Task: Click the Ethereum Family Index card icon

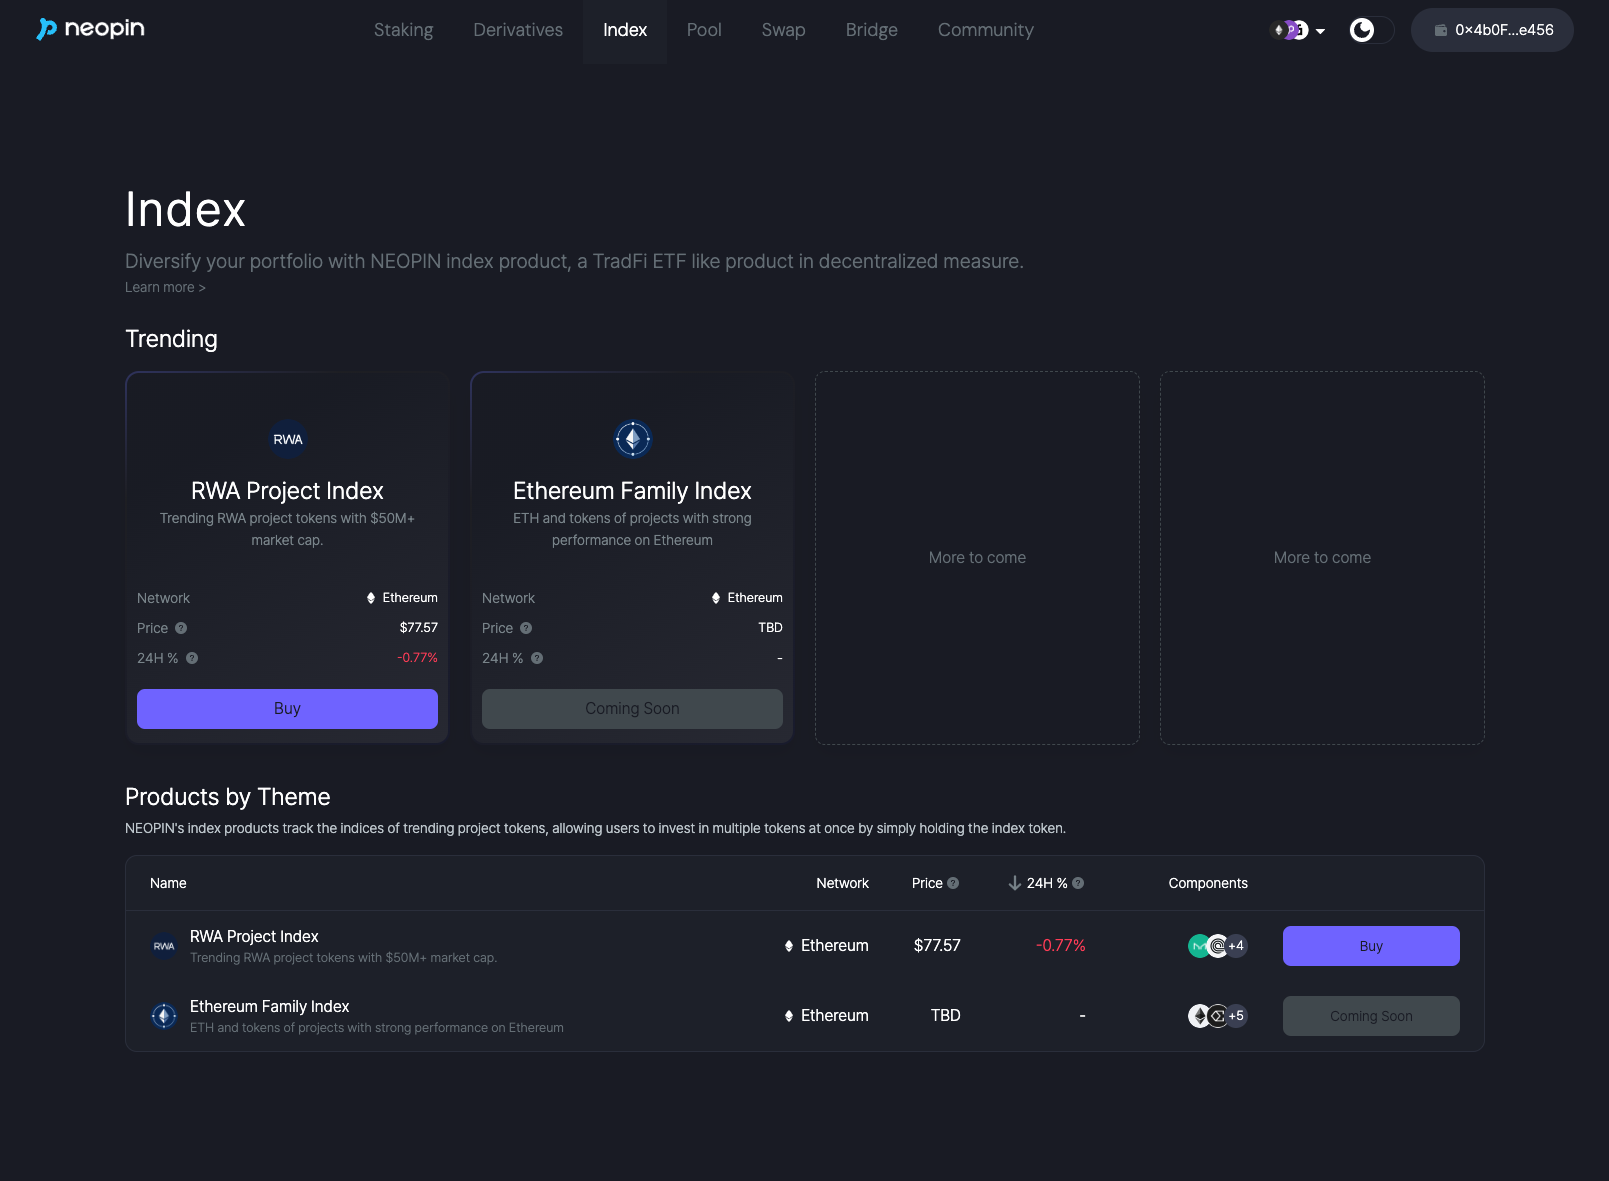Action: (x=632, y=439)
